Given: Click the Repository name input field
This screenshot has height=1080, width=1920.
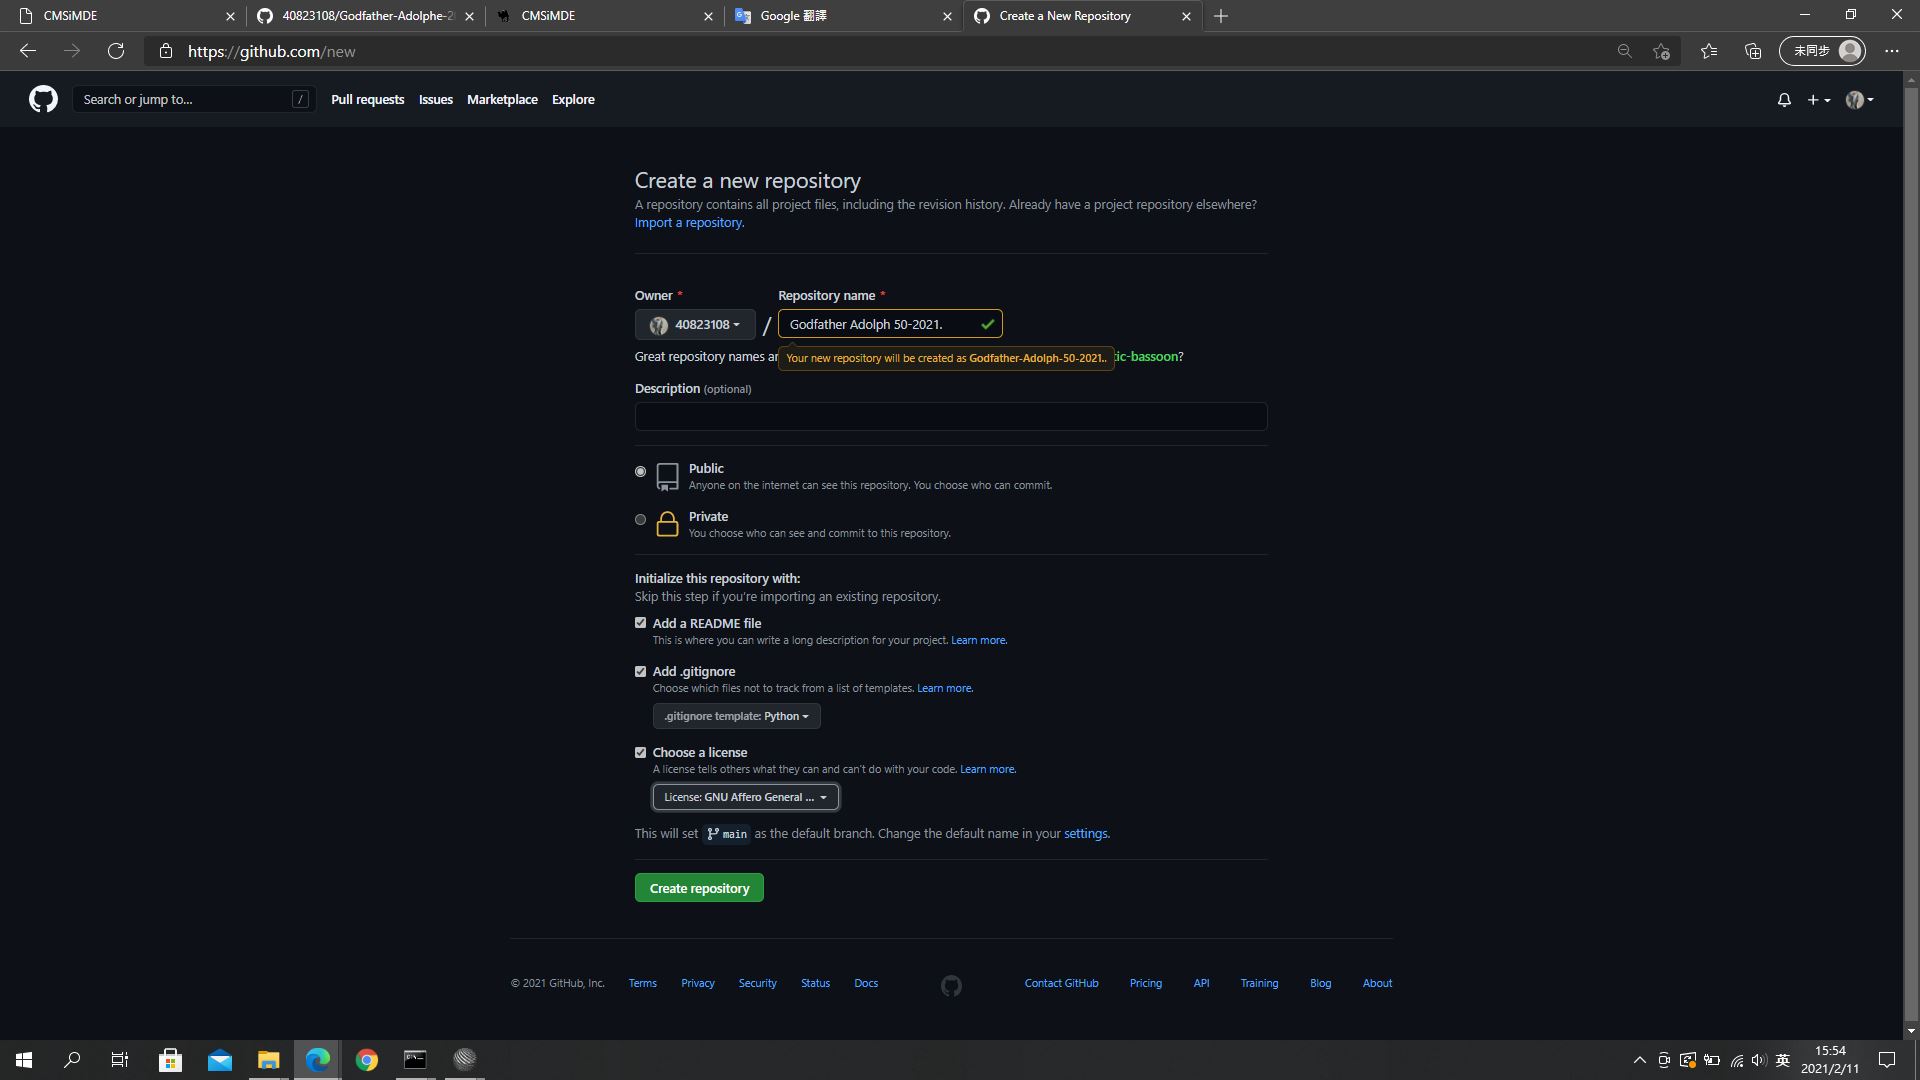Looking at the screenshot, I should pyautogui.click(x=890, y=324).
